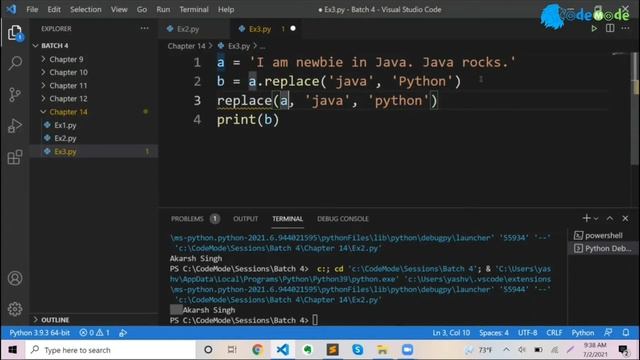Viewport: 640px width, 360px height.
Task: Open the Terminal menu
Action: tap(194, 9)
